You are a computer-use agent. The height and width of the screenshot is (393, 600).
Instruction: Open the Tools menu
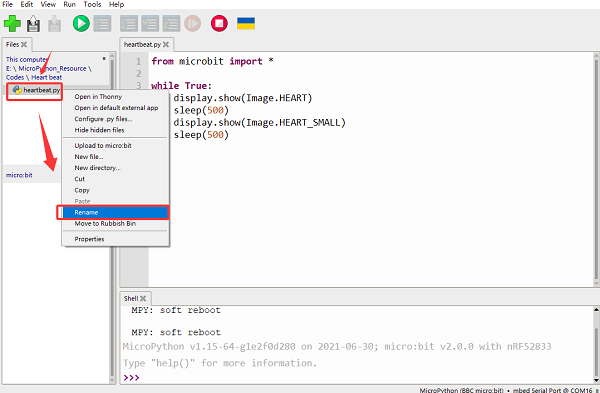pos(92,5)
